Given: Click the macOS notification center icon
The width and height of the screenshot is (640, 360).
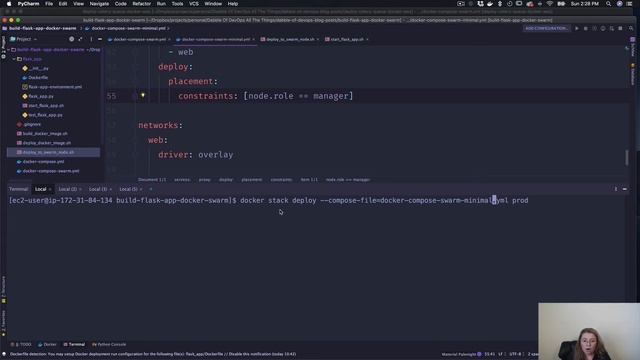Looking at the screenshot, I should coord(629,4).
